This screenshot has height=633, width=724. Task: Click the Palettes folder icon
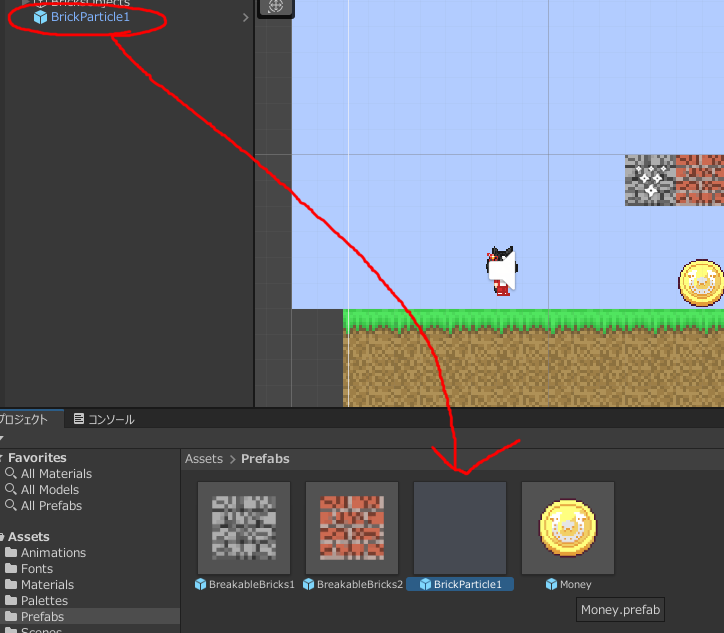coord(11,600)
